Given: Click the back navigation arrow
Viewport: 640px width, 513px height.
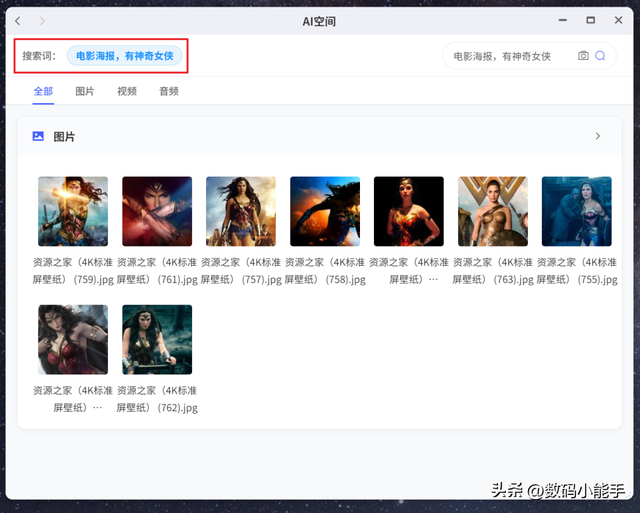Looking at the screenshot, I should [18, 21].
